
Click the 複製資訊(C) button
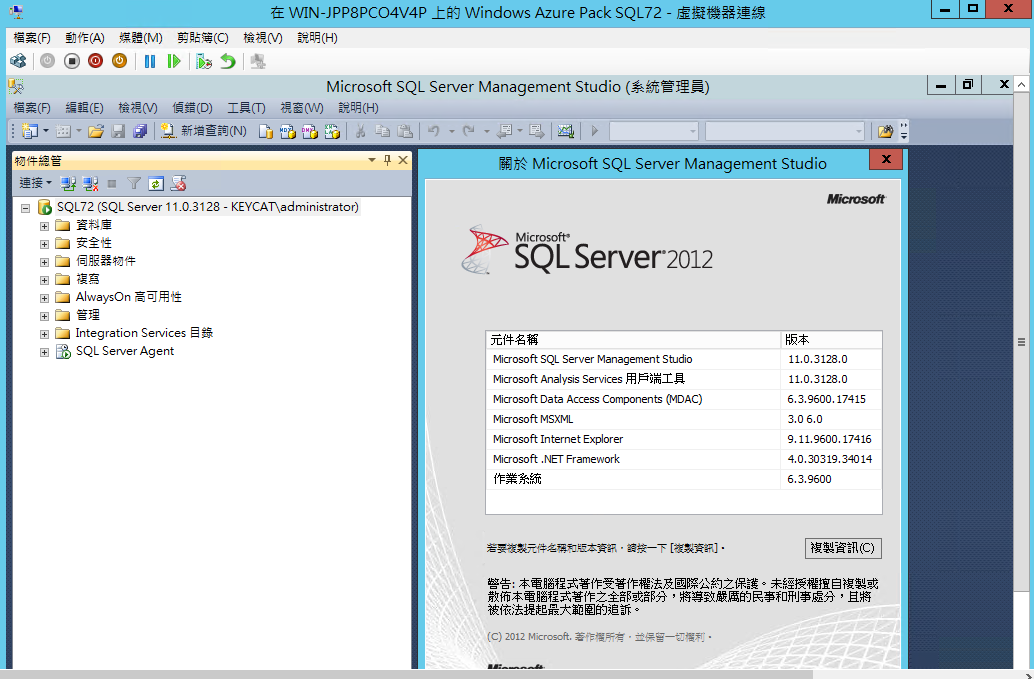tap(843, 548)
